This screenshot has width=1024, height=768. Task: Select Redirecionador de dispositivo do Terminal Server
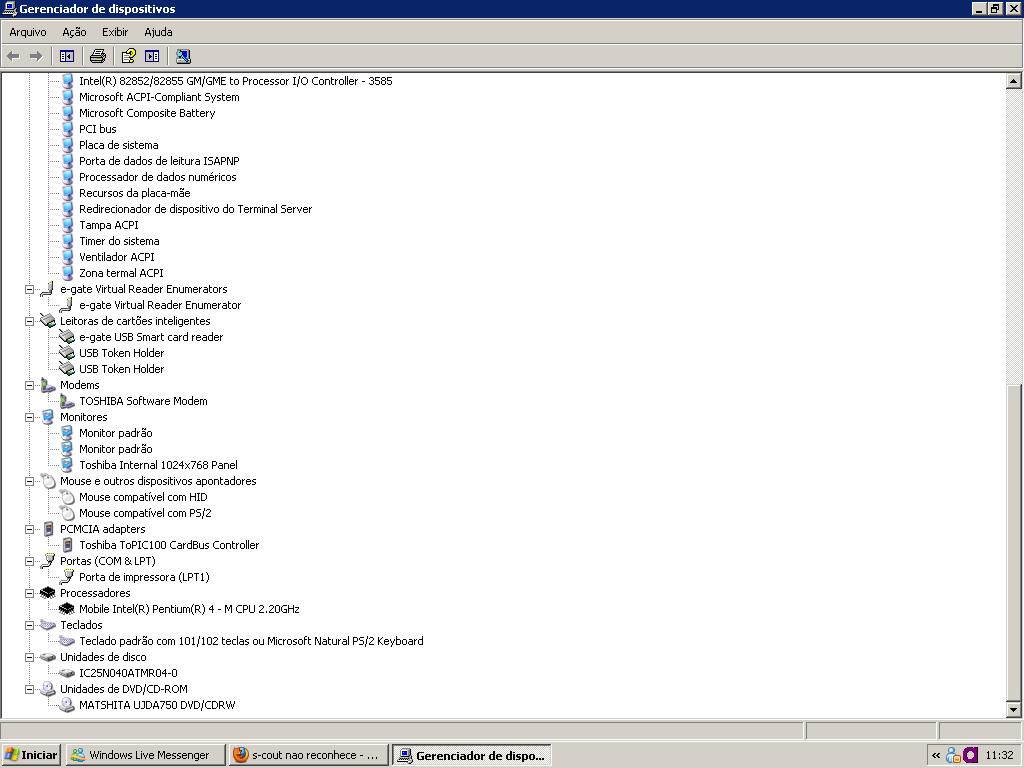[195, 209]
